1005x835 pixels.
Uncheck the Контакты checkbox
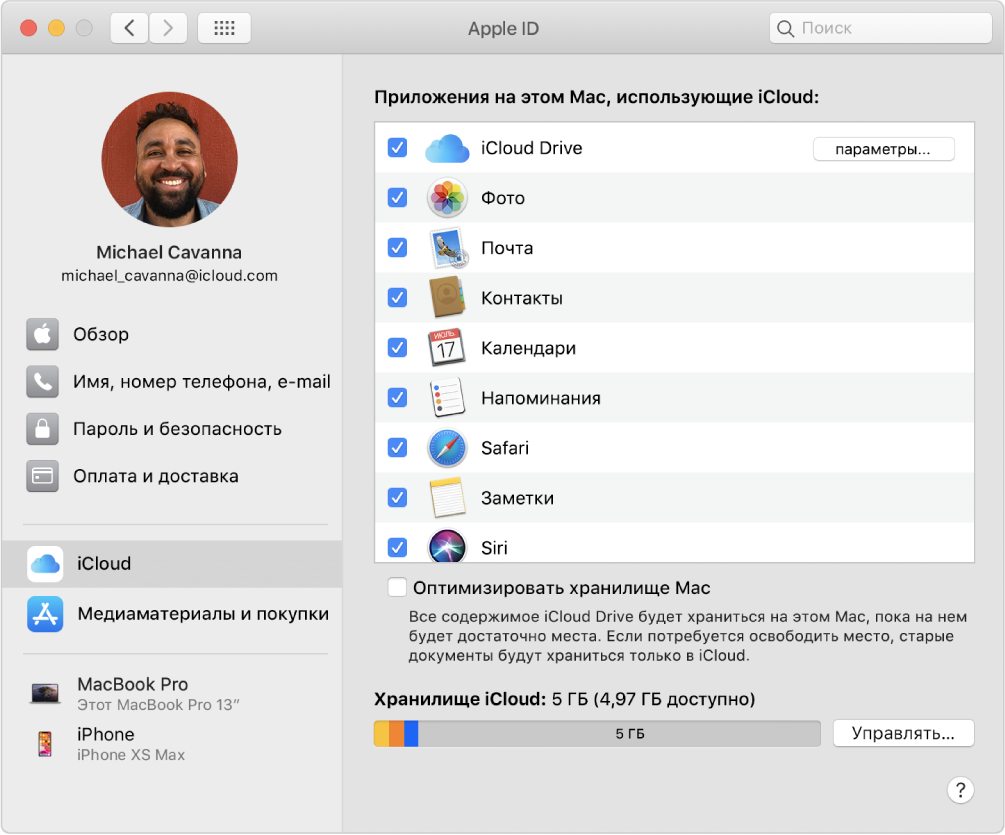tap(397, 297)
